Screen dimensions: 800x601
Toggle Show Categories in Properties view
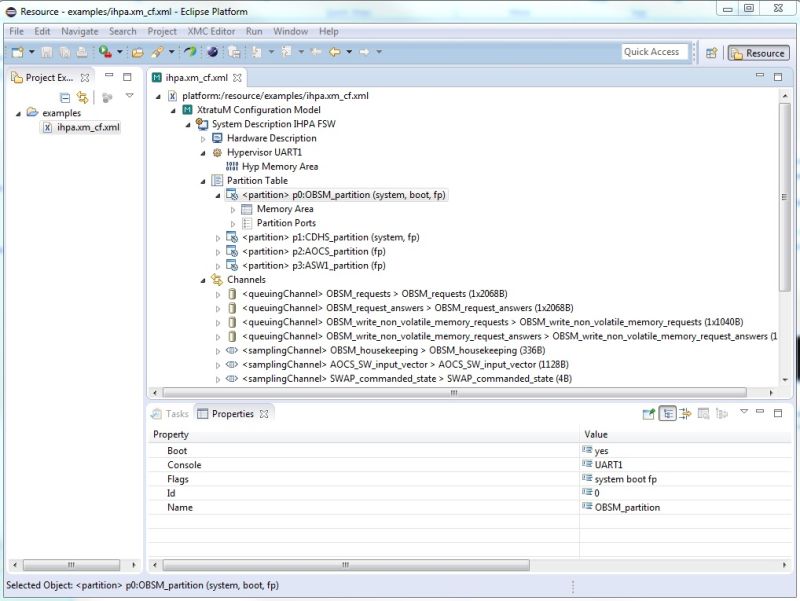click(667, 414)
